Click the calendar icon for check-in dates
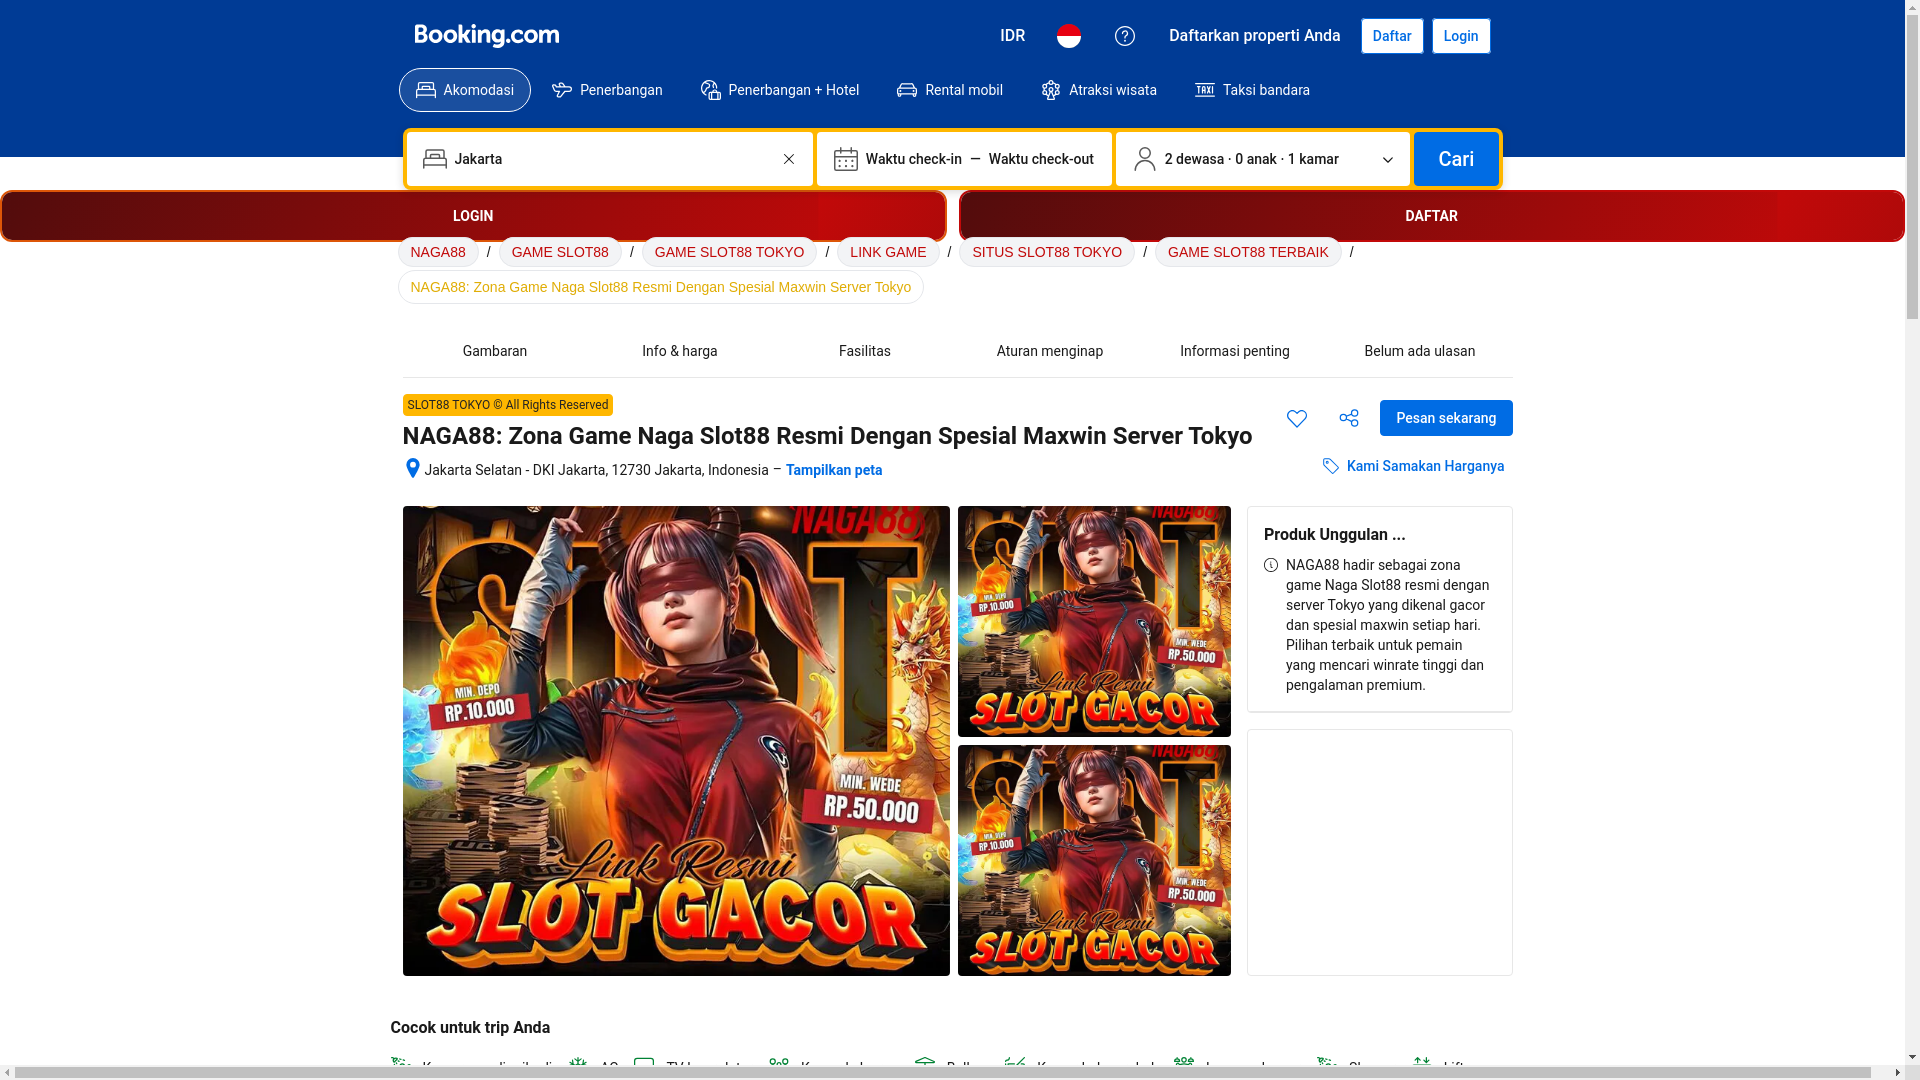 pos(846,159)
